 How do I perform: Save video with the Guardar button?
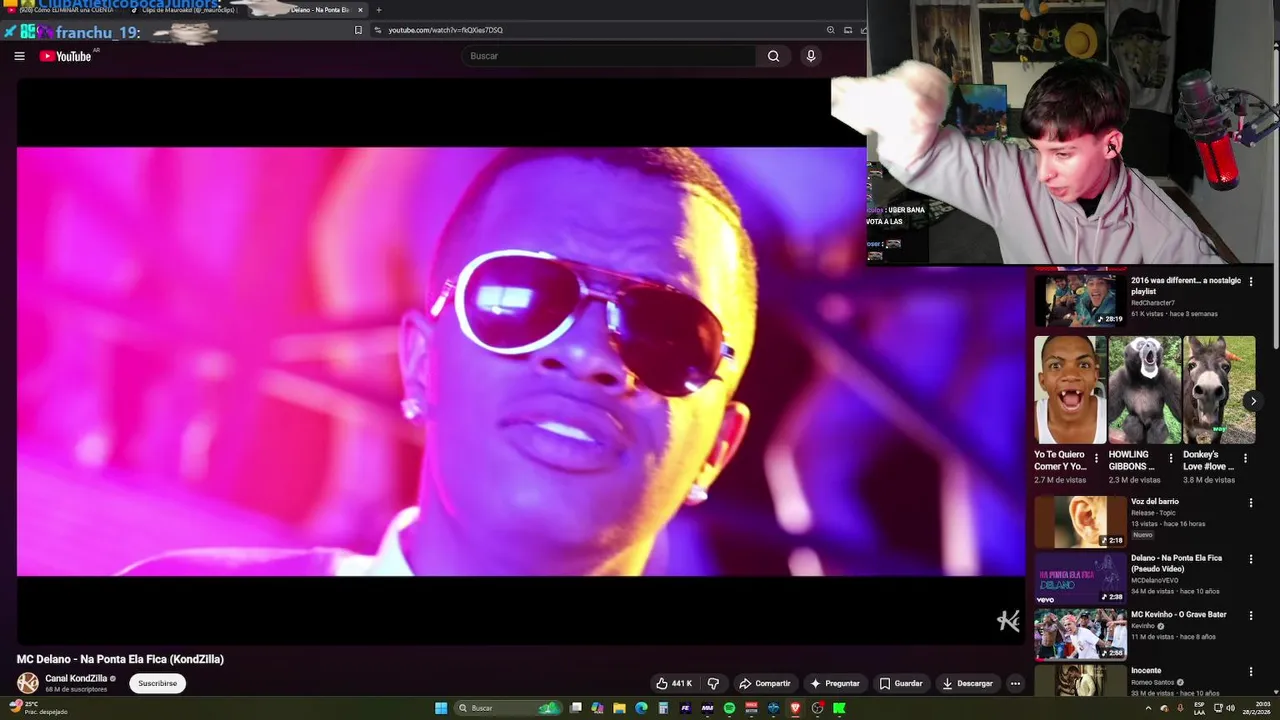(x=901, y=684)
